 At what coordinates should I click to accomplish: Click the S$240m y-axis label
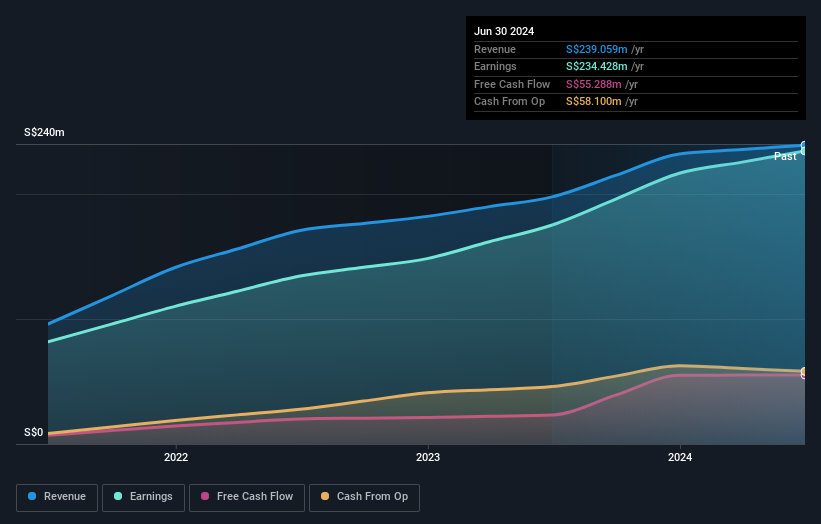click(x=44, y=132)
